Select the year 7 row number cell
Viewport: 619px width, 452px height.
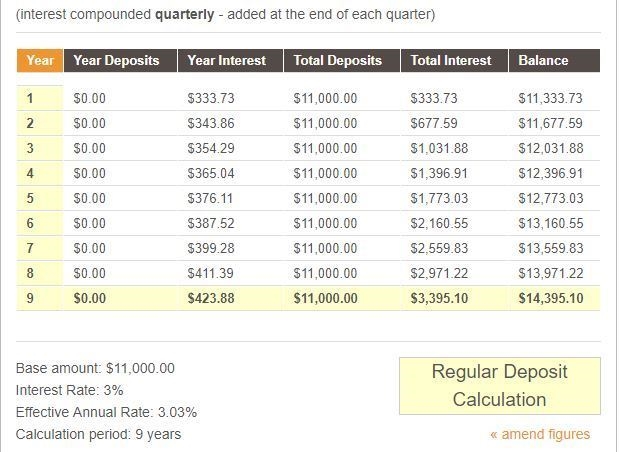click(x=39, y=248)
